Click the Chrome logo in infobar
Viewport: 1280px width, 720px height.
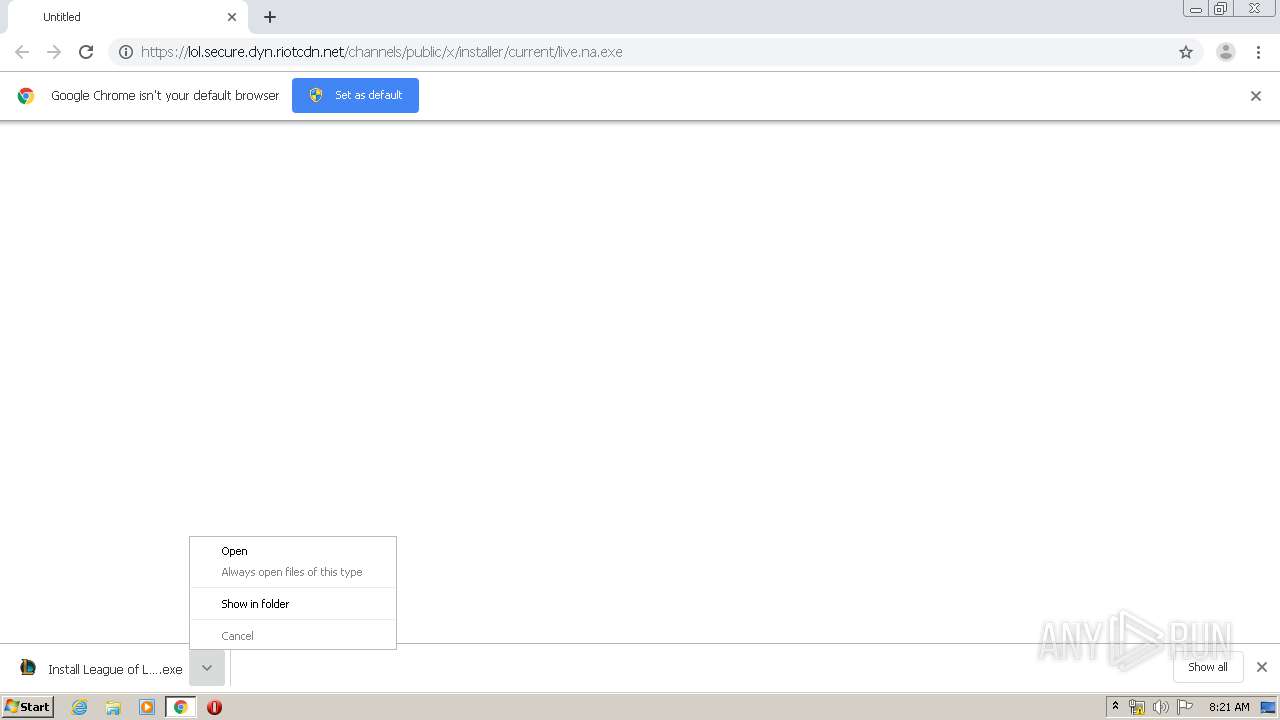(x=26, y=96)
